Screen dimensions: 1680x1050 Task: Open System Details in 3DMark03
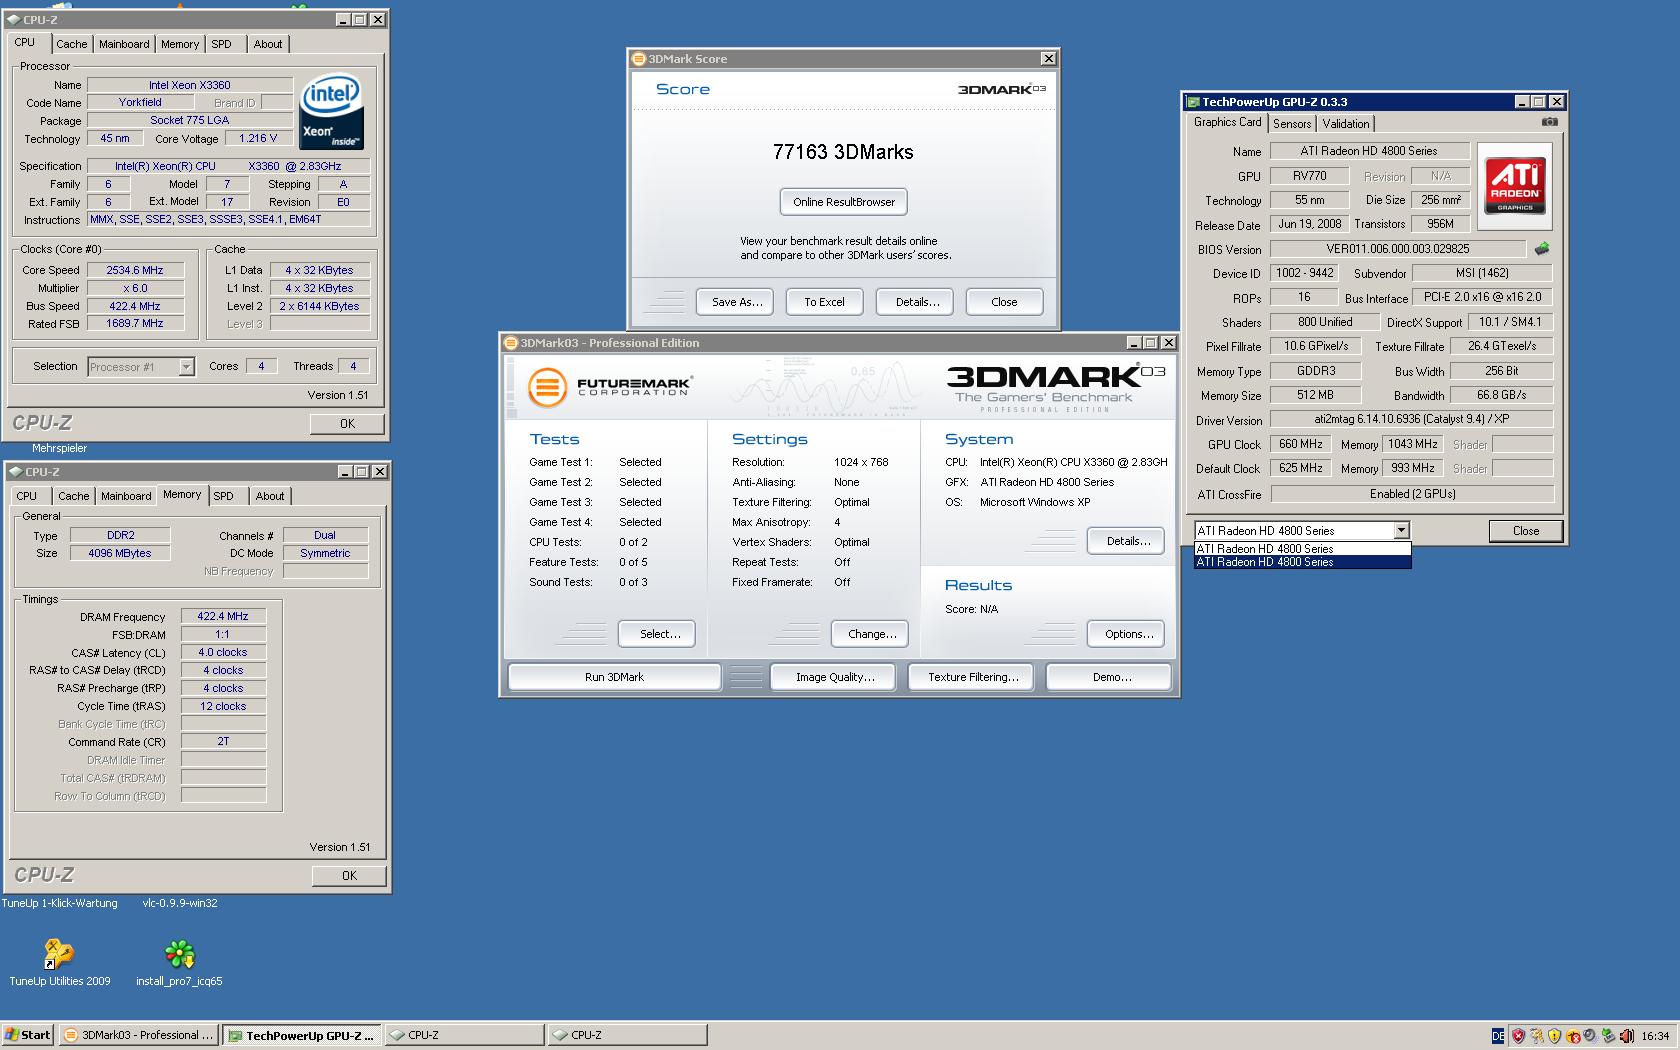tap(1128, 541)
